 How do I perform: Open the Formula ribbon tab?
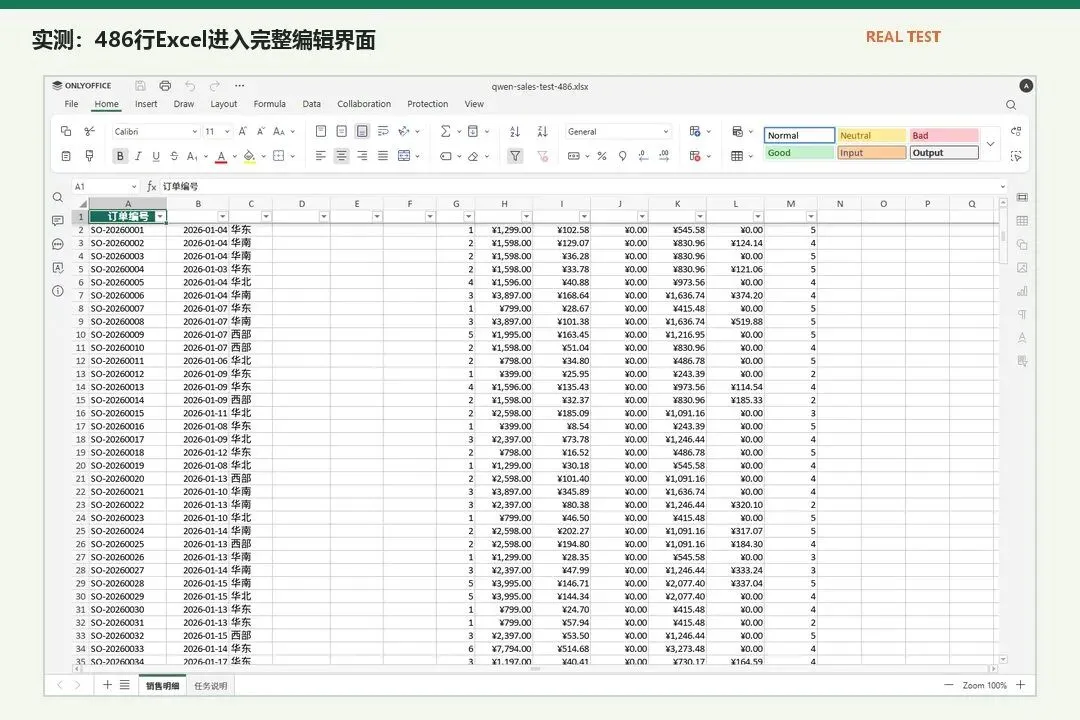(269, 104)
